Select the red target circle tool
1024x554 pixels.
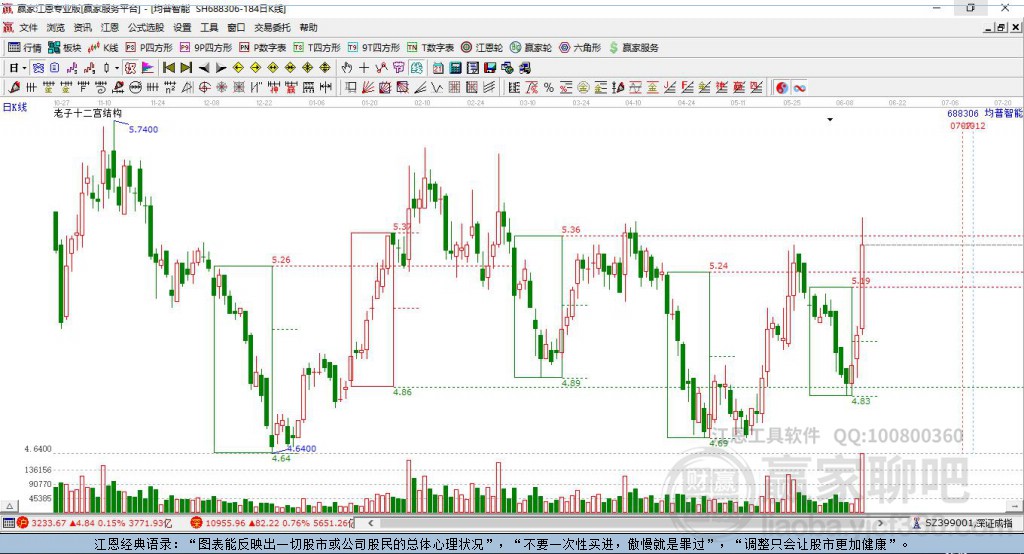click(204, 88)
